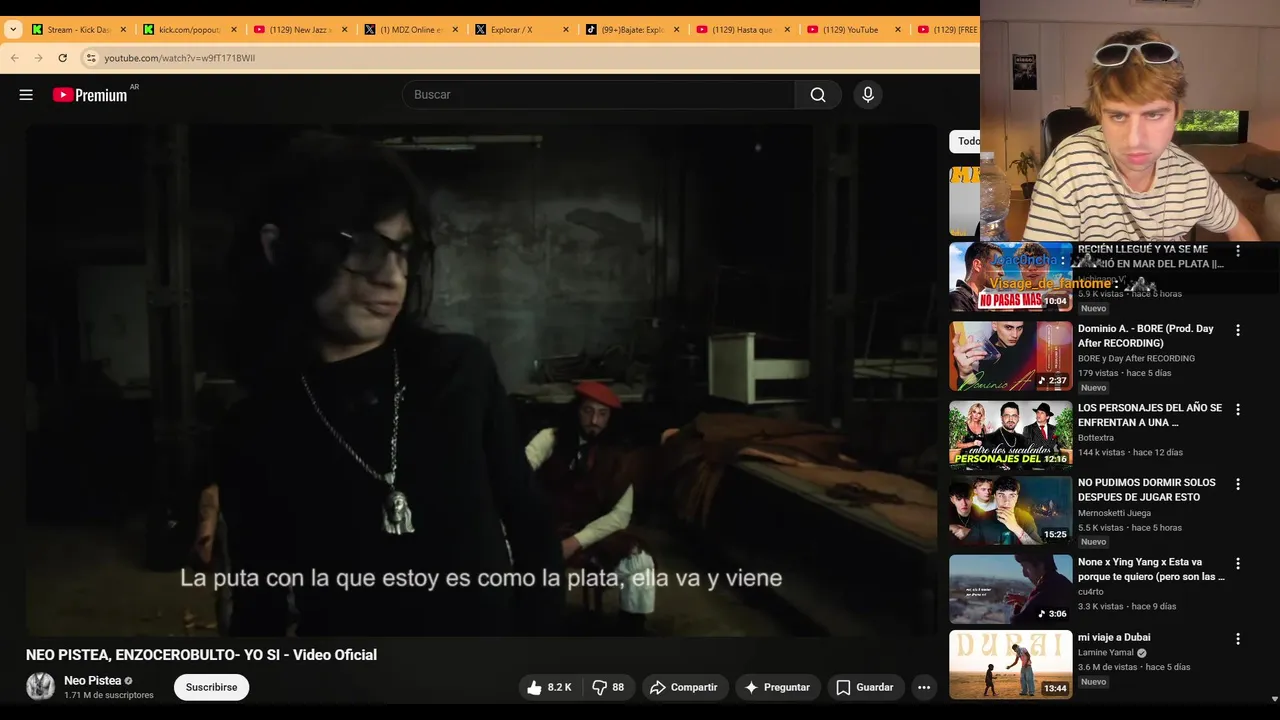Open the cu4rto channel name

click(1091, 592)
